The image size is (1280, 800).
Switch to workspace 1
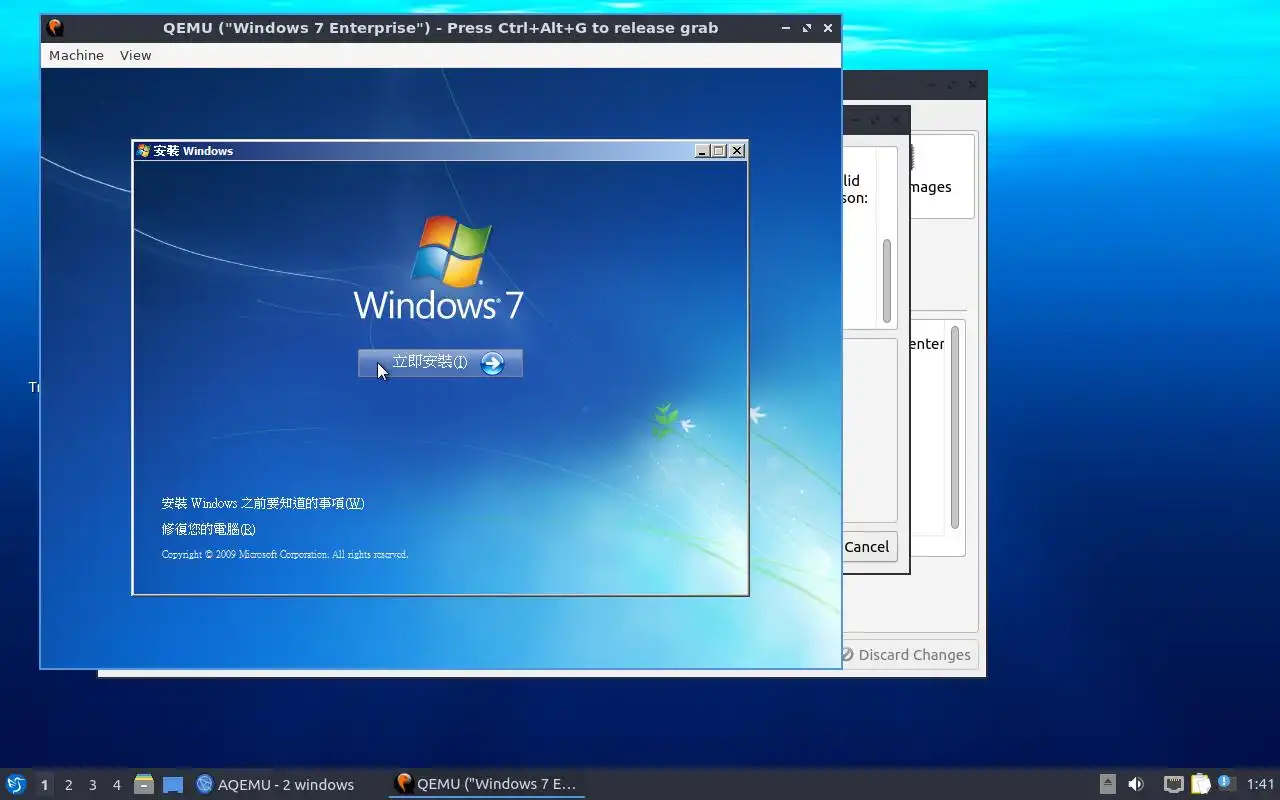pos(44,785)
